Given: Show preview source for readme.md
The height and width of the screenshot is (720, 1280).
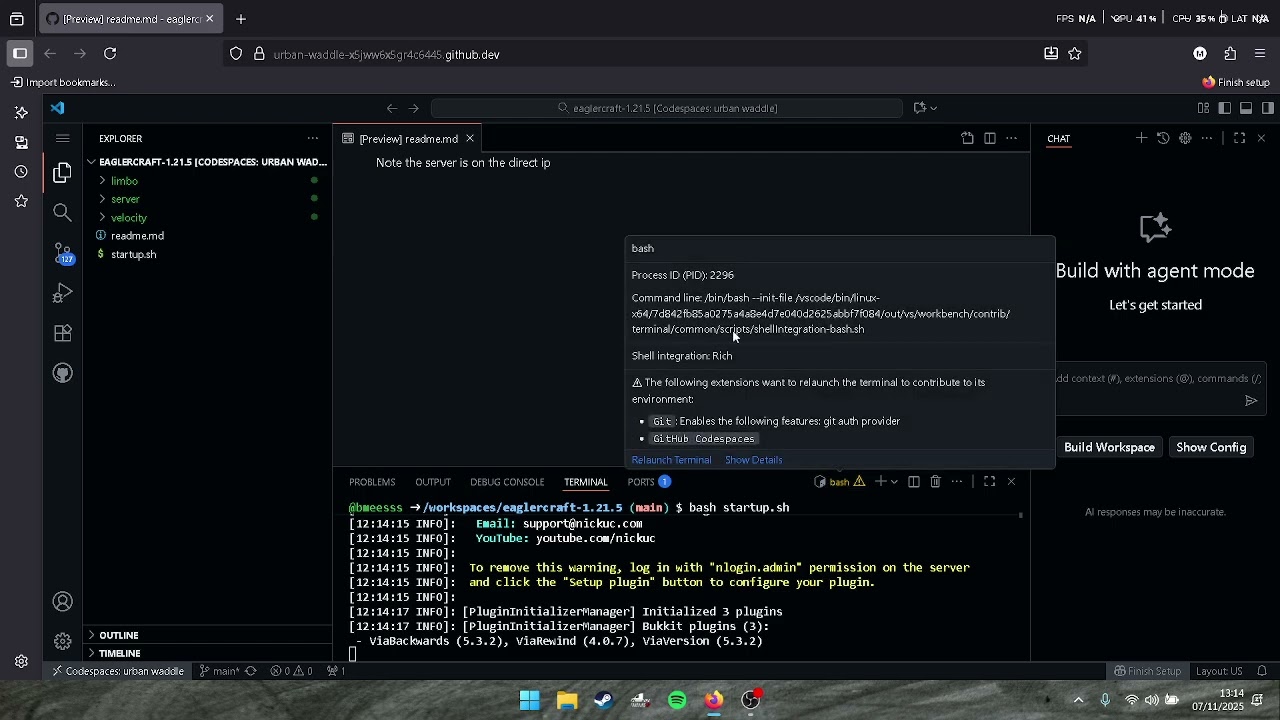Looking at the screenshot, I should click(x=967, y=138).
